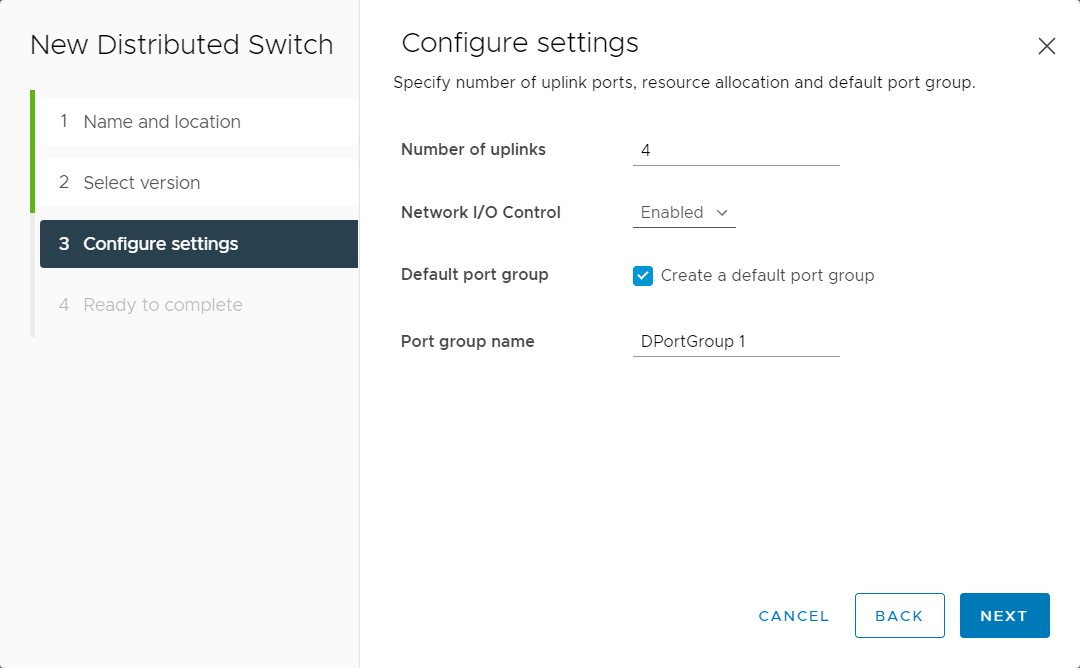Click the Network I/O Control label
This screenshot has height=668, width=1080.
[481, 212]
